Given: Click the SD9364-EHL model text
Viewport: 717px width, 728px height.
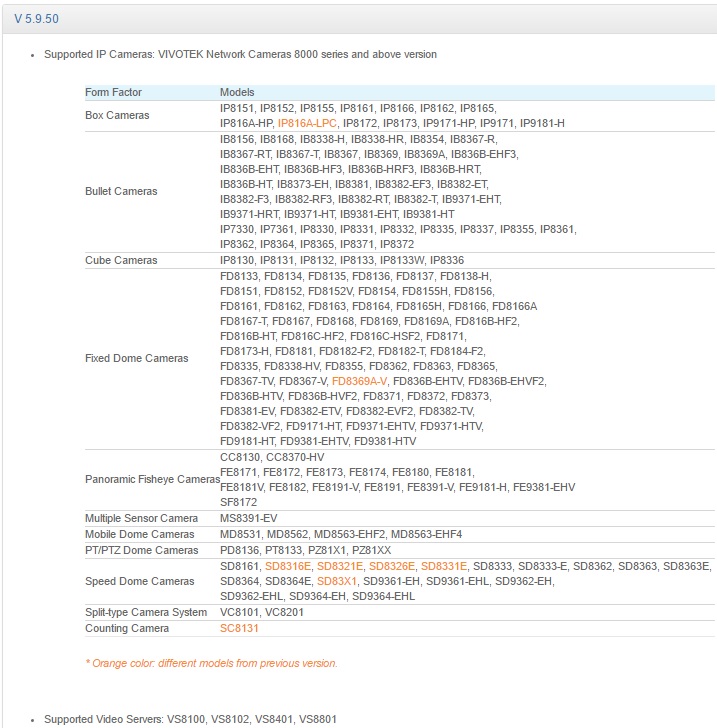Looking at the screenshot, I should click(x=383, y=597).
